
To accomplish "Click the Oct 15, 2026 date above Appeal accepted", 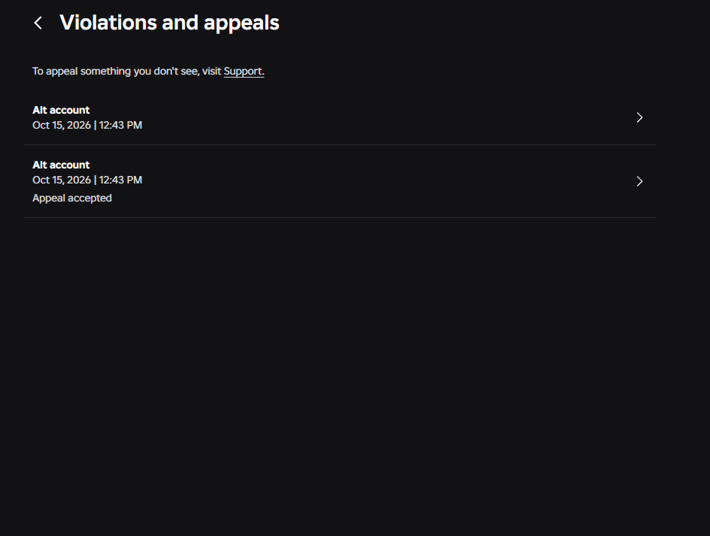I will pyautogui.click(x=62, y=180).
